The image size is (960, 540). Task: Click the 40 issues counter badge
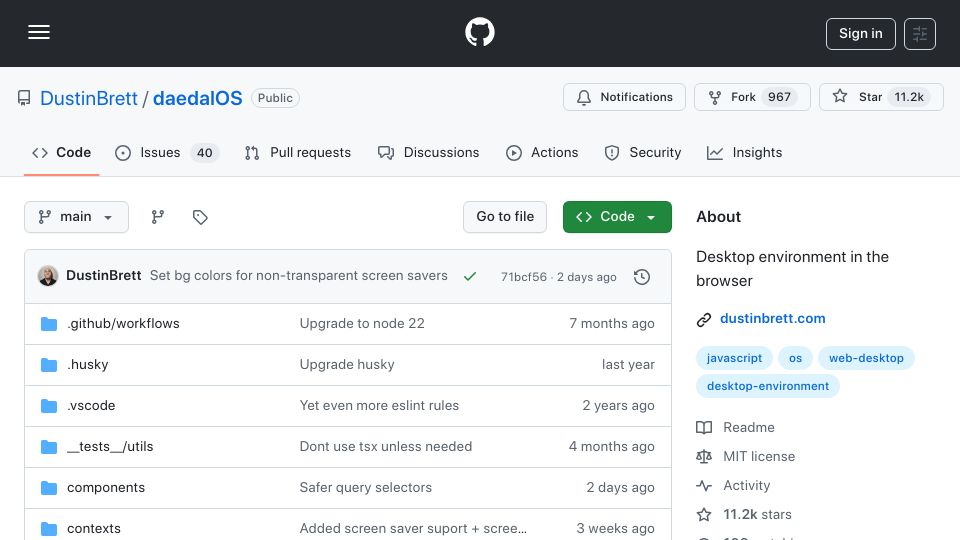pos(204,152)
